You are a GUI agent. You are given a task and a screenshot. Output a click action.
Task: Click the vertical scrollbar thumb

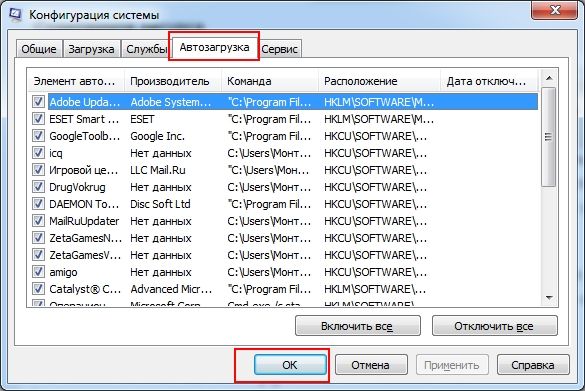pos(549,137)
